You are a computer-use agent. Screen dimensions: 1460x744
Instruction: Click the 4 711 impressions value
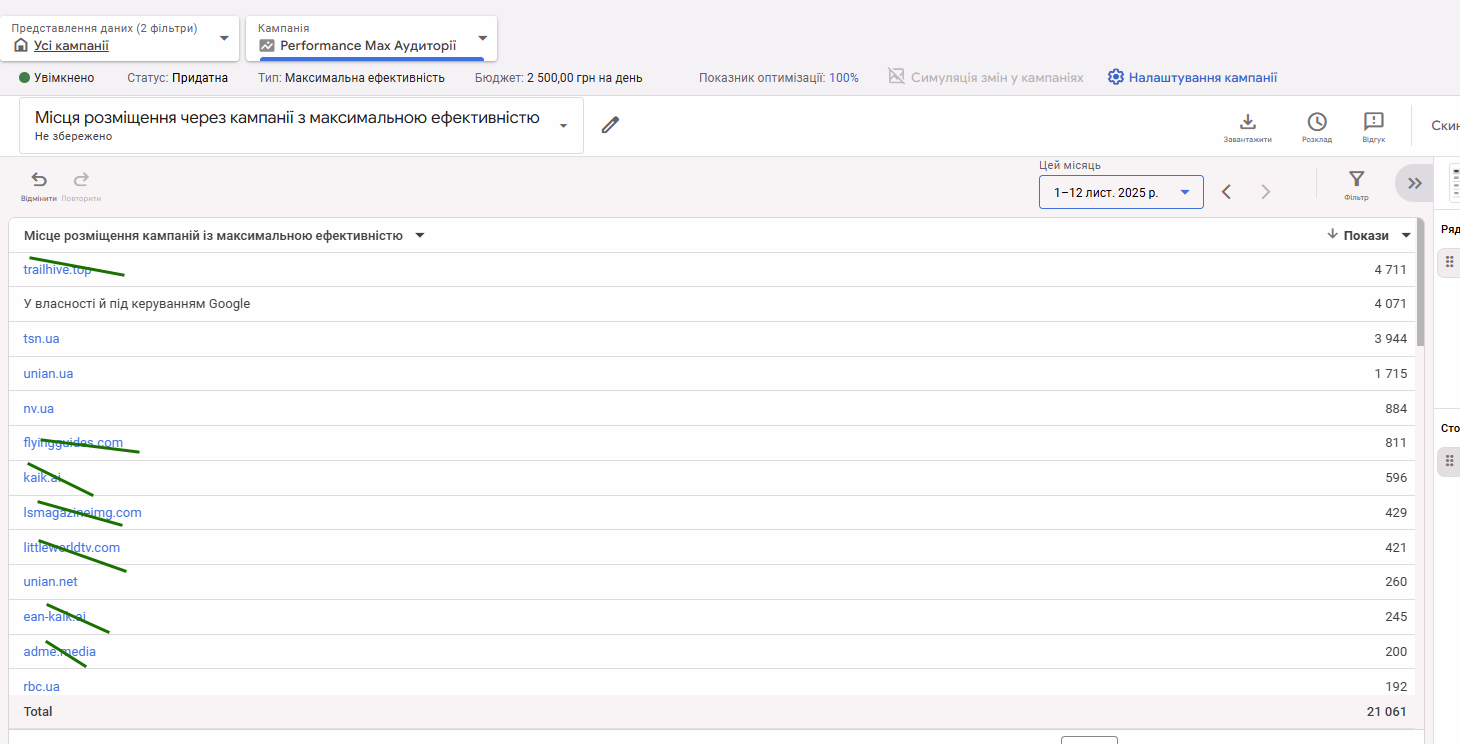(1390, 270)
